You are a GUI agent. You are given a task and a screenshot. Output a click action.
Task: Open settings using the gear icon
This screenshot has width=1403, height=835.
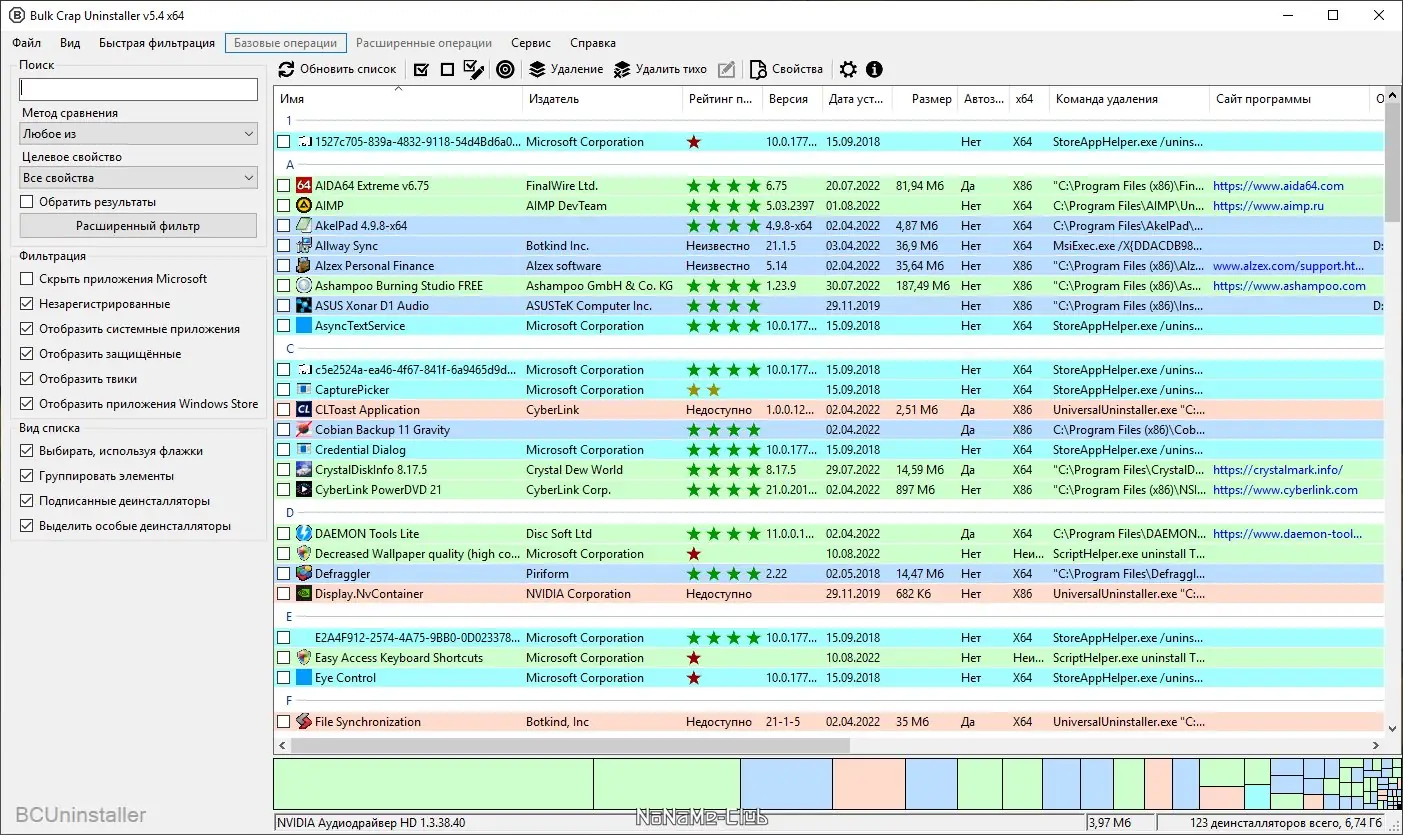tap(848, 69)
